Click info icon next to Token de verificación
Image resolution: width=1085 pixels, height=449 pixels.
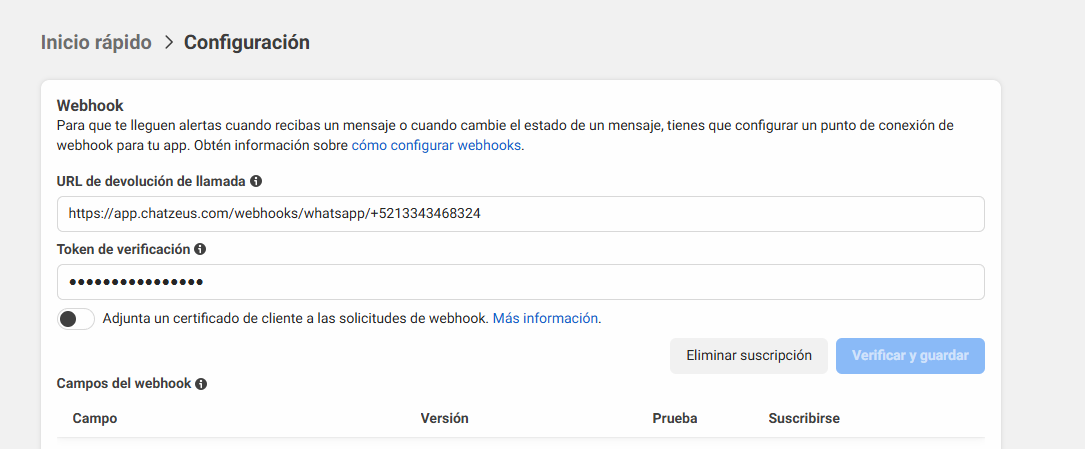click(x=200, y=249)
